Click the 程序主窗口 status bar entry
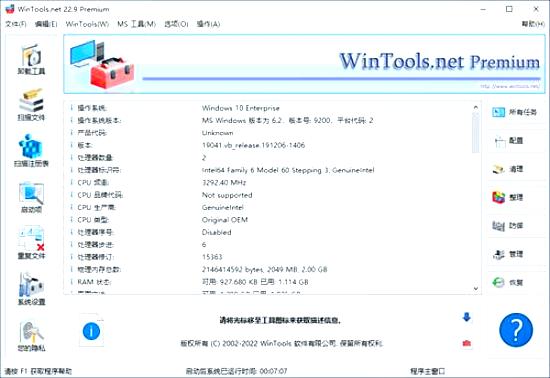The height and width of the screenshot is (378, 550). pyautogui.click(x=428, y=371)
